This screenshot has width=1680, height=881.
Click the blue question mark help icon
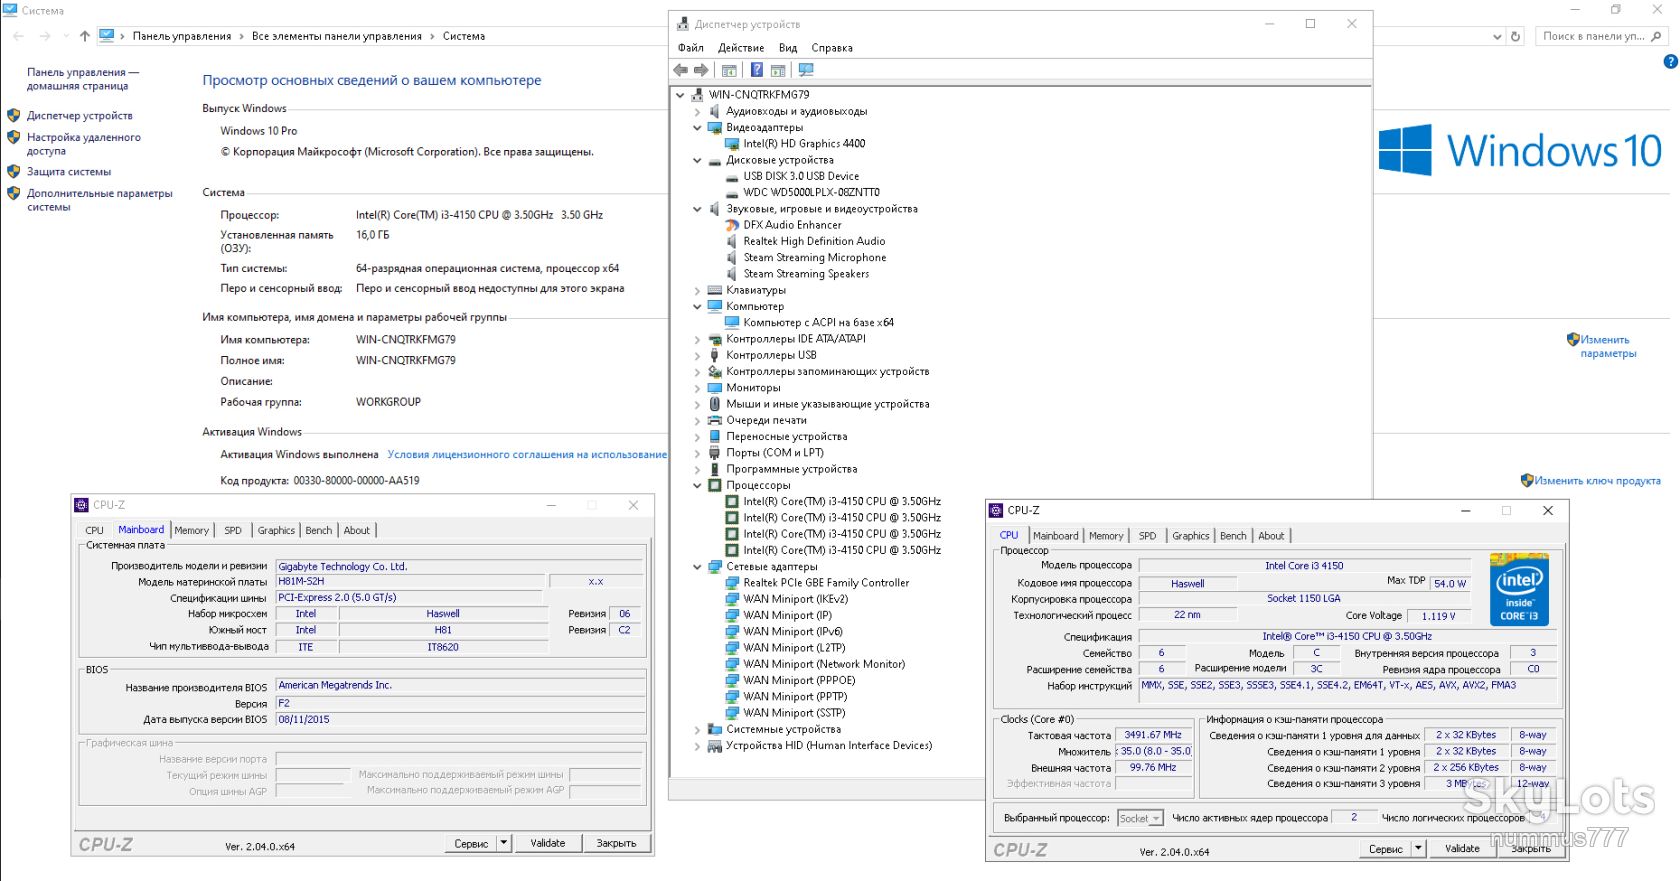(x=757, y=70)
